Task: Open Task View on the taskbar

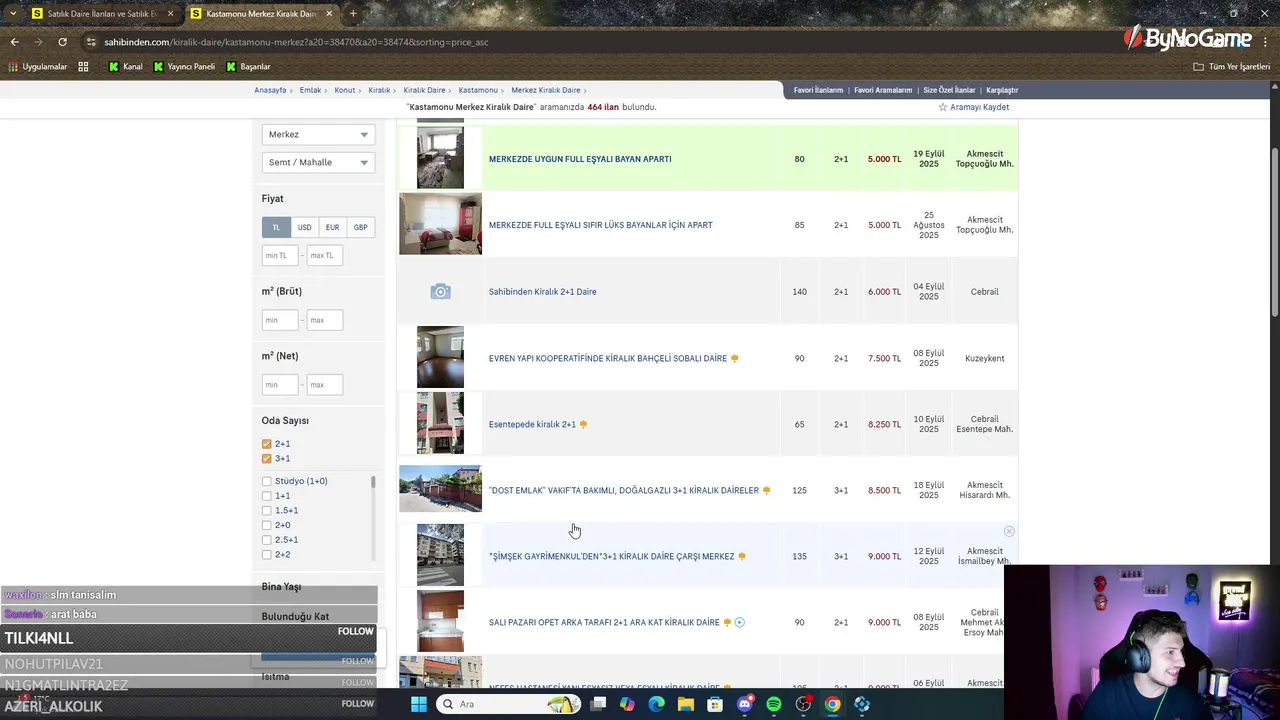Action: [x=598, y=704]
